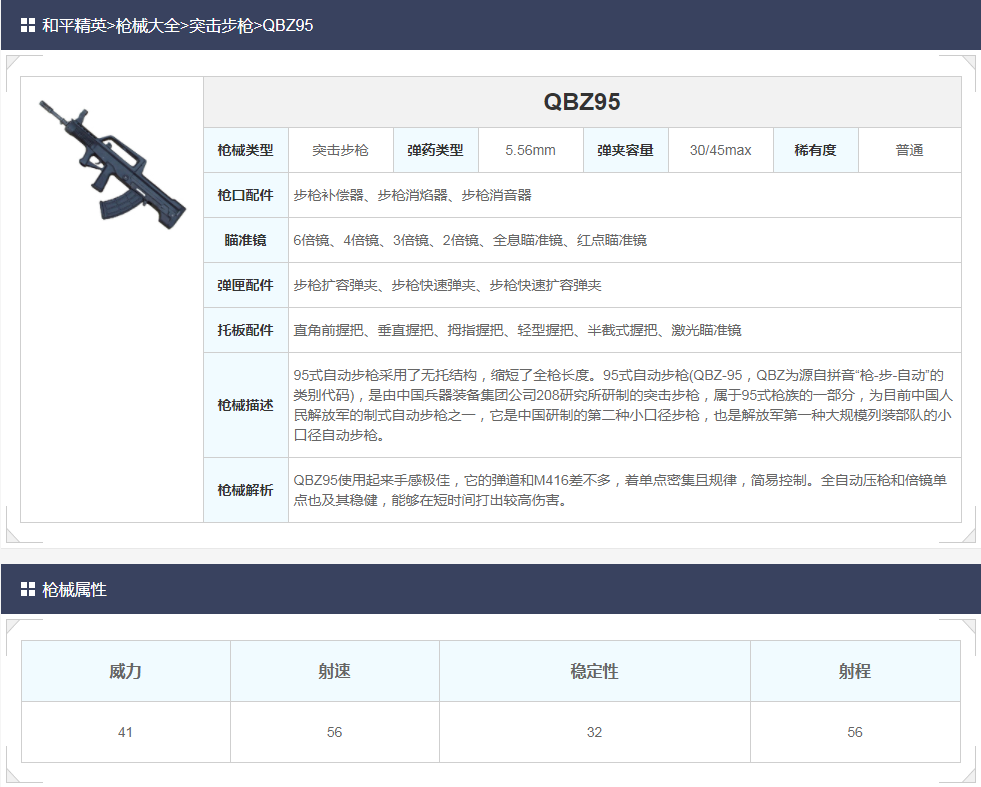Click the 枪械属性 section header text
Viewport: 981px width, 787px height.
(x=74, y=589)
